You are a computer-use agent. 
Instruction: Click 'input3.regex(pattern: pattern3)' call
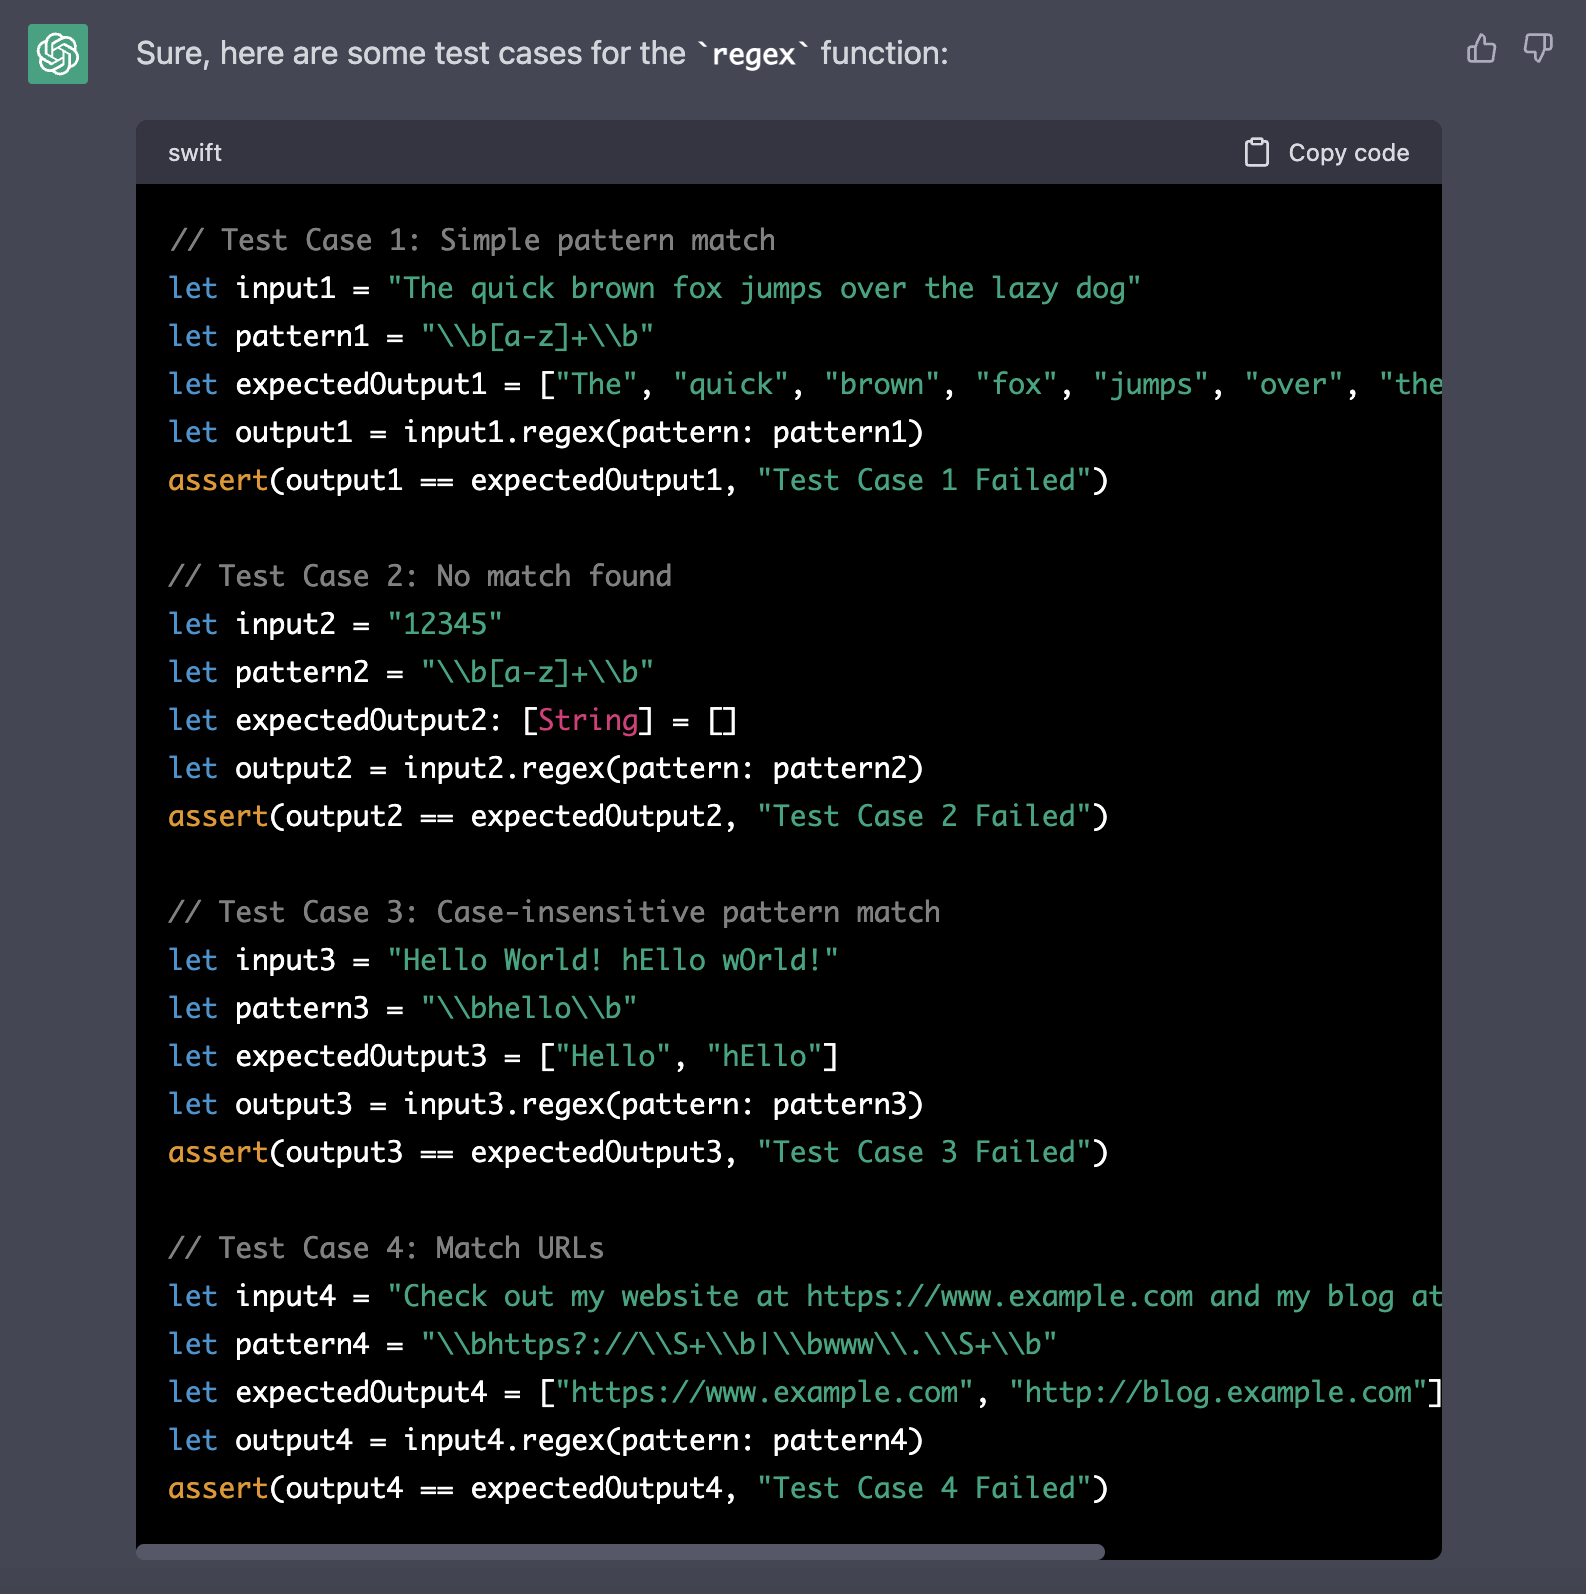tap(663, 1104)
